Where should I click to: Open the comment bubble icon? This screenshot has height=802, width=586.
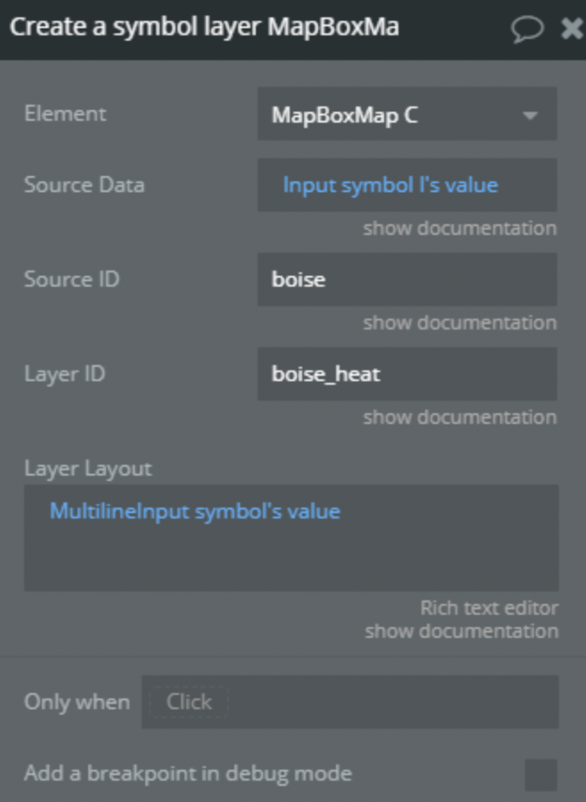(x=527, y=28)
